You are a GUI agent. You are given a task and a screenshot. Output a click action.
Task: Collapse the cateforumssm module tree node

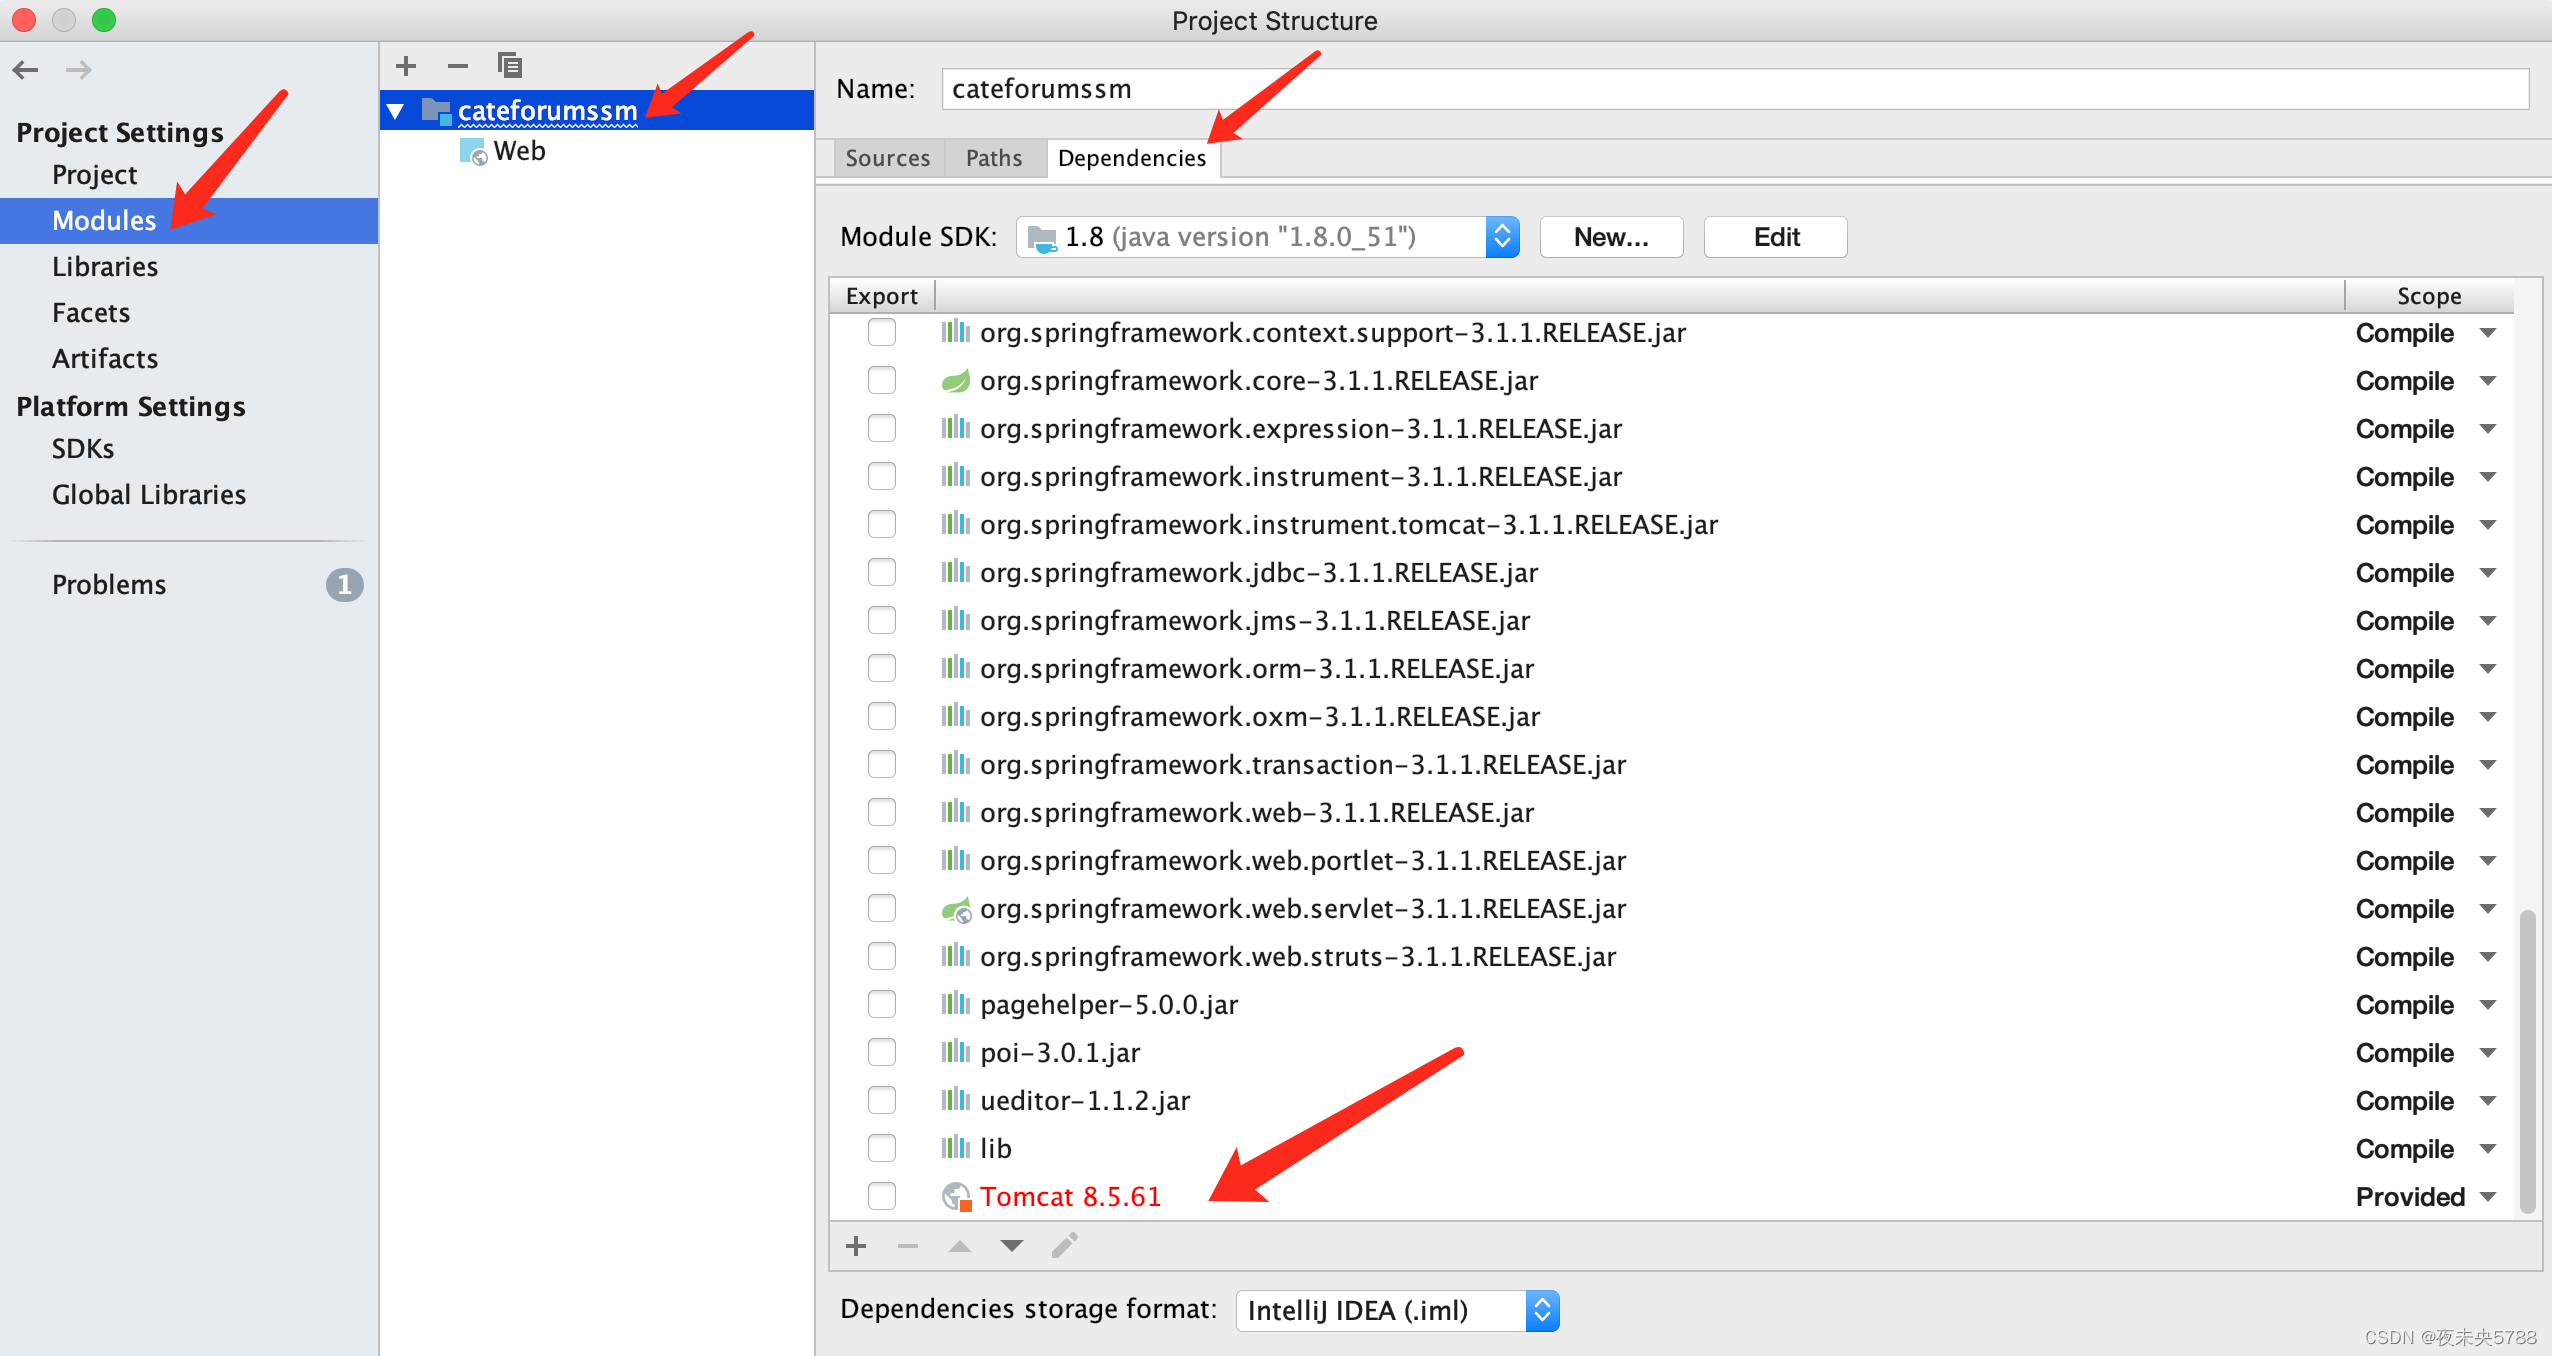(396, 111)
